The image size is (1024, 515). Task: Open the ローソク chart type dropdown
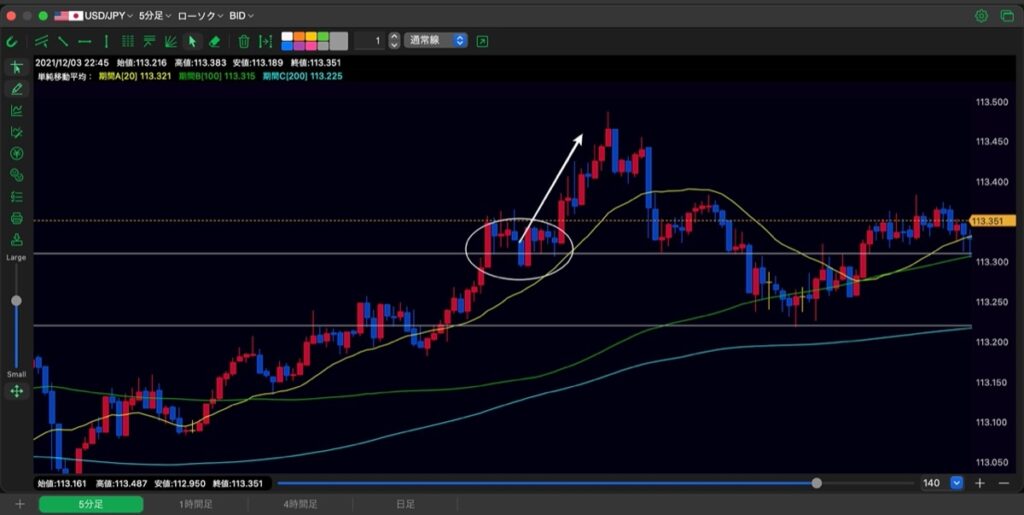click(200, 16)
